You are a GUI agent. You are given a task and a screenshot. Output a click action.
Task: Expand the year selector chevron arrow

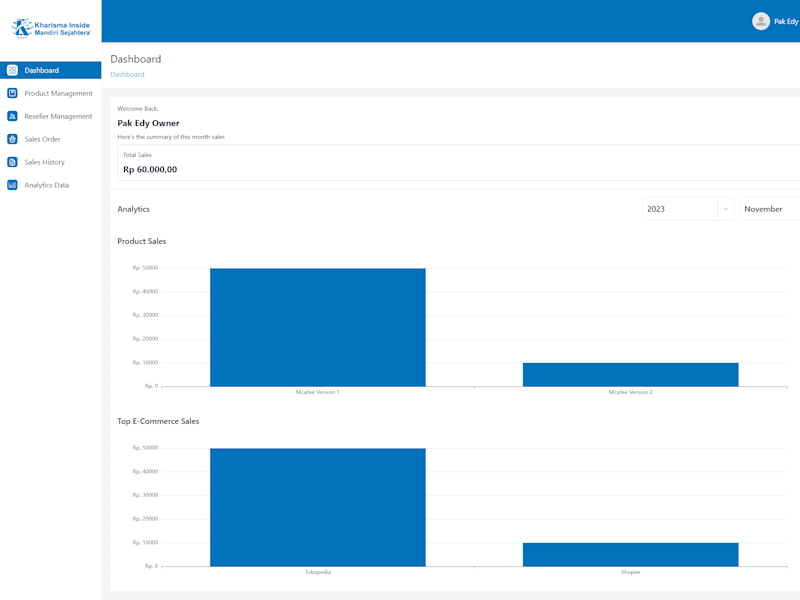pos(726,209)
